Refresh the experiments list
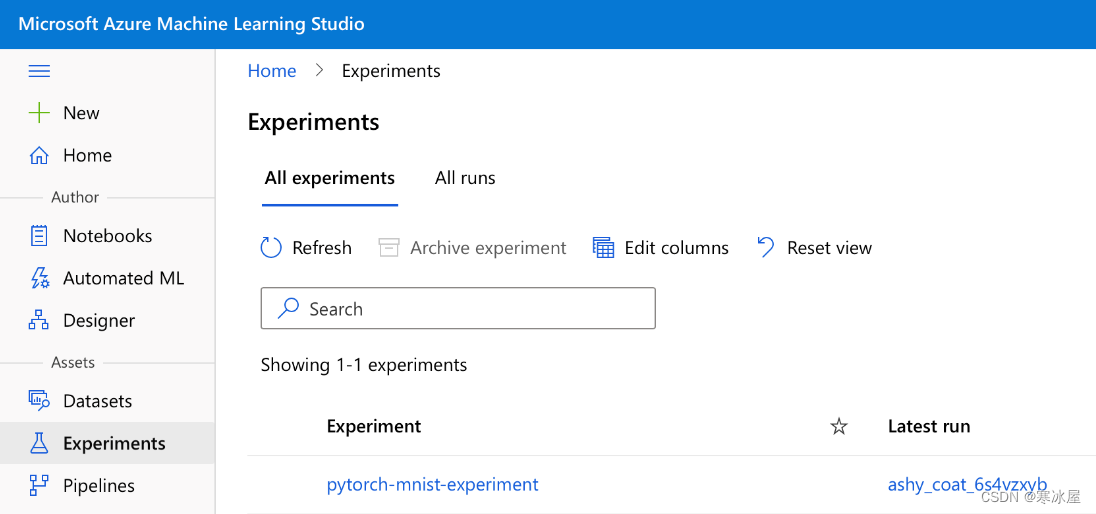 pos(306,248)
